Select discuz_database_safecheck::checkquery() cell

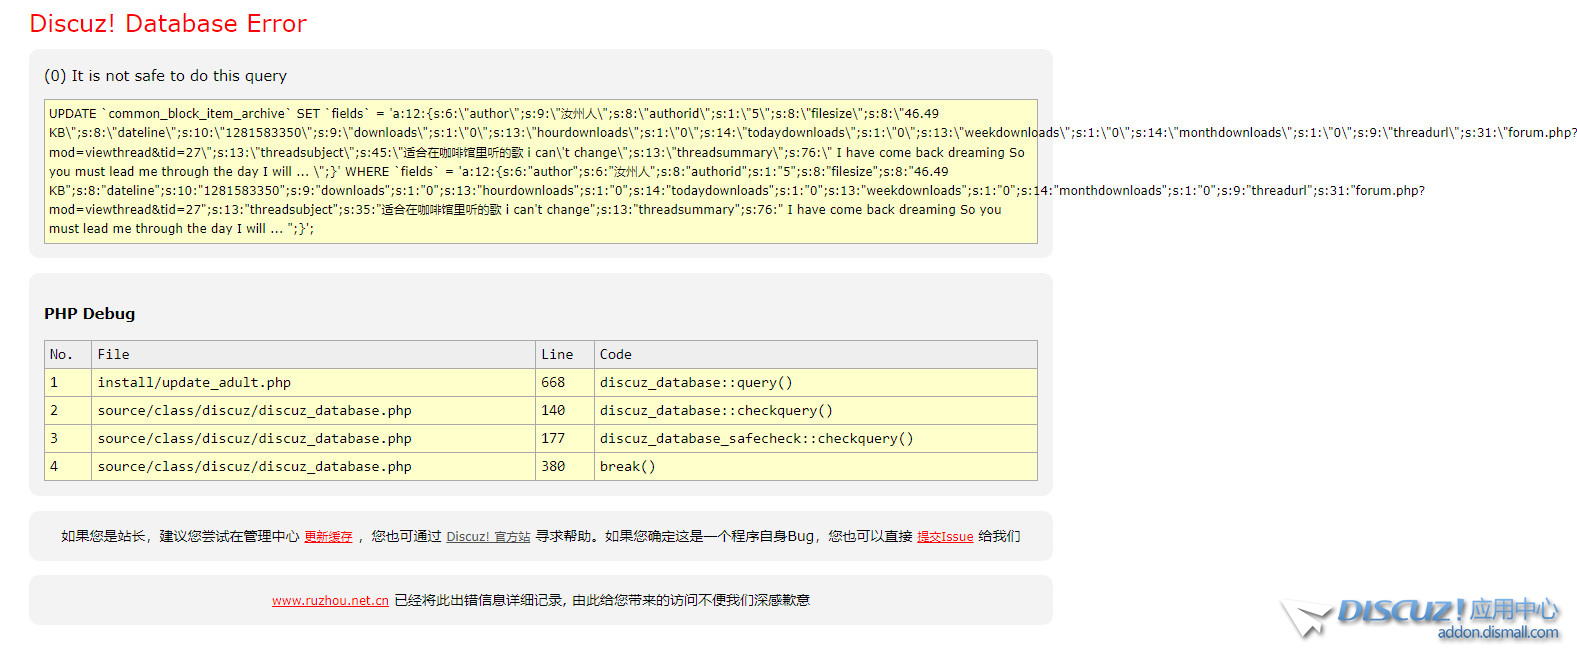[816, 439]
